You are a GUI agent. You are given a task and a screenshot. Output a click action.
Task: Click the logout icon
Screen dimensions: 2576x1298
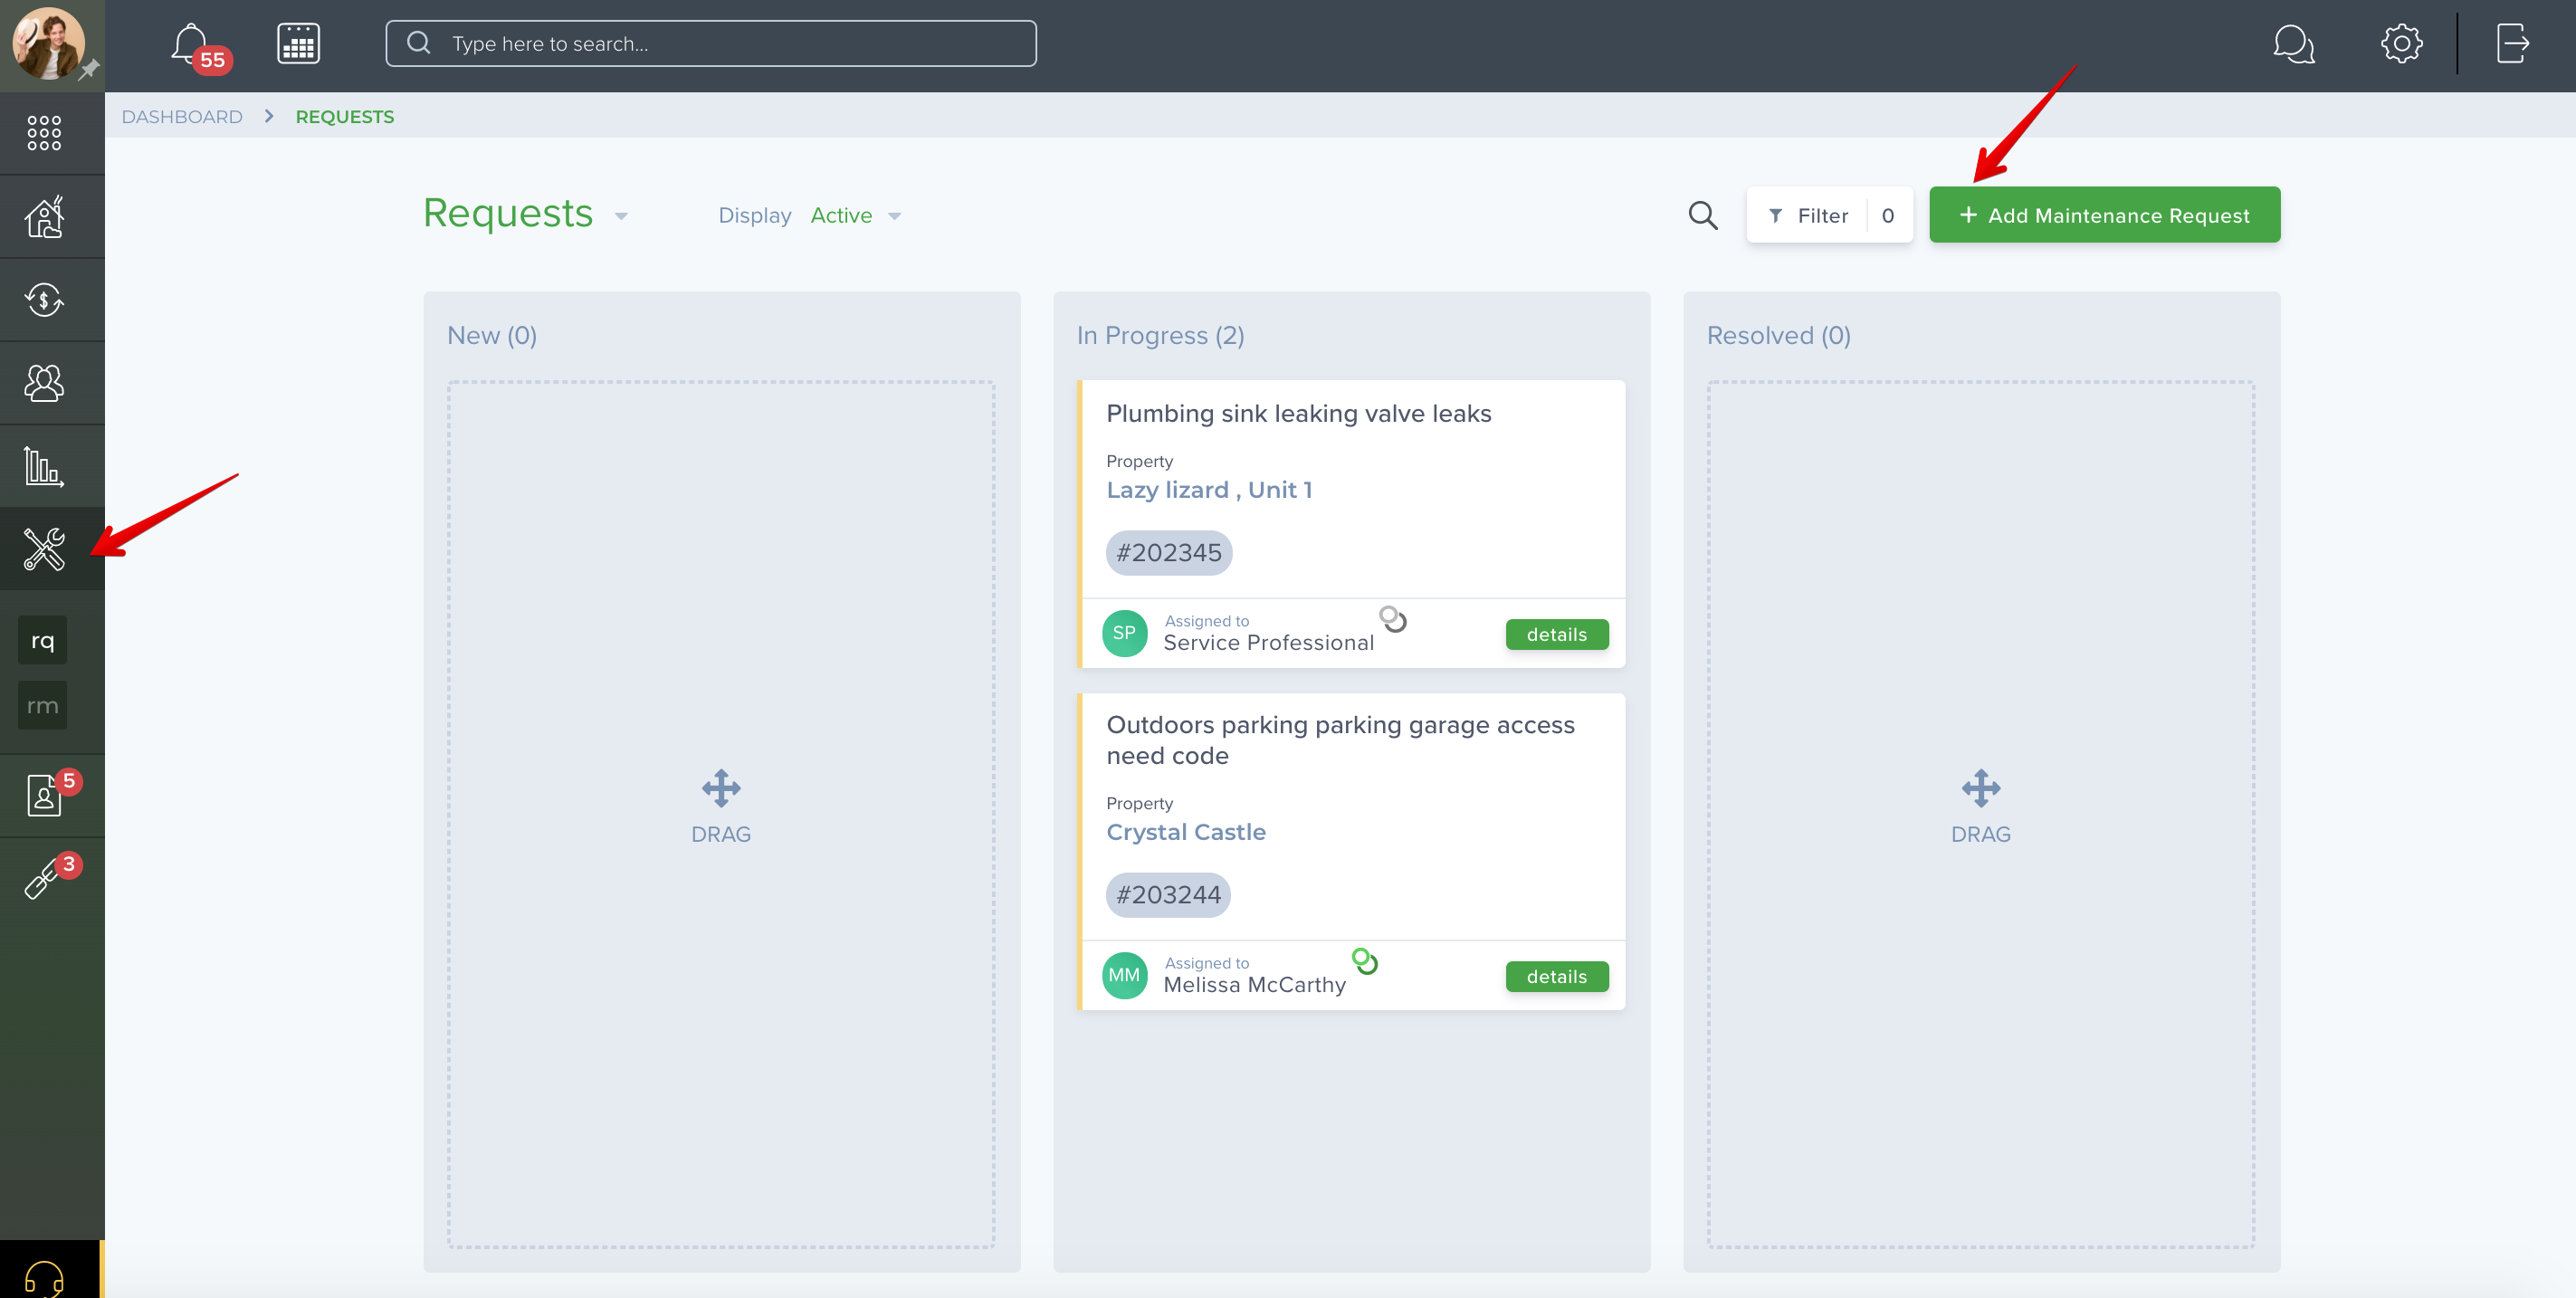point(2512,44)
